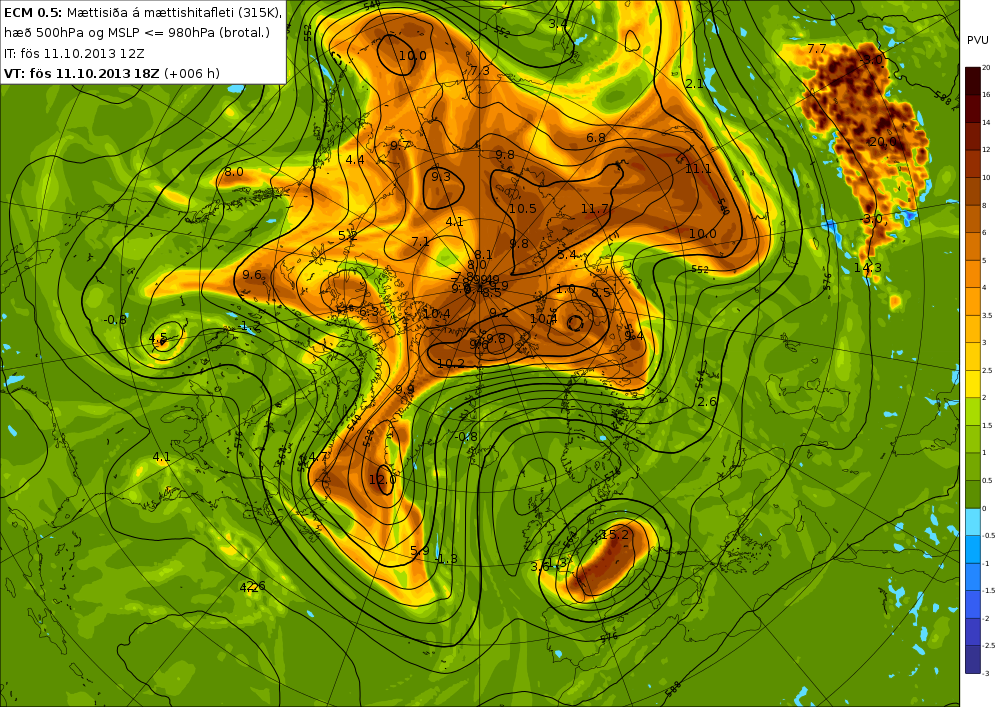The width and height of the screenshot is (1000, 707).
Task: Click the map value '5.2'
Action: (x=347, y=235)
